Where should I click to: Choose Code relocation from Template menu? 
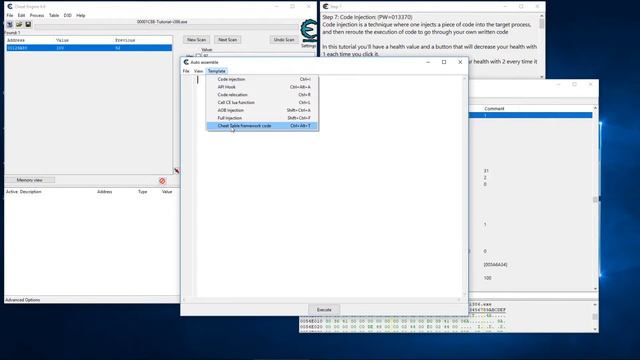pyautogui.click(x=262, y=95)
